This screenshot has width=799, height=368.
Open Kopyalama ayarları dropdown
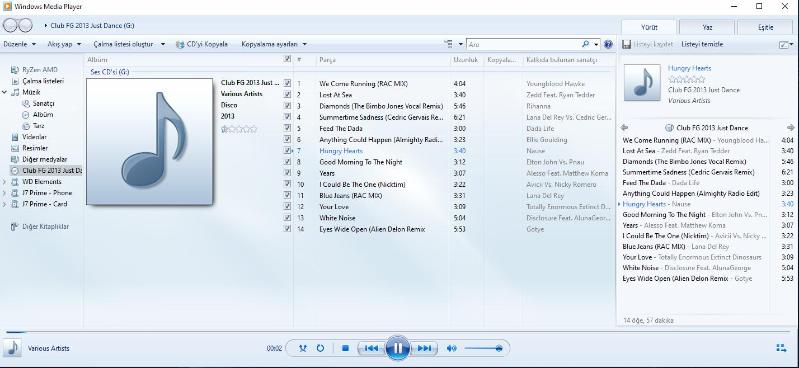click(x=274, y=44)
